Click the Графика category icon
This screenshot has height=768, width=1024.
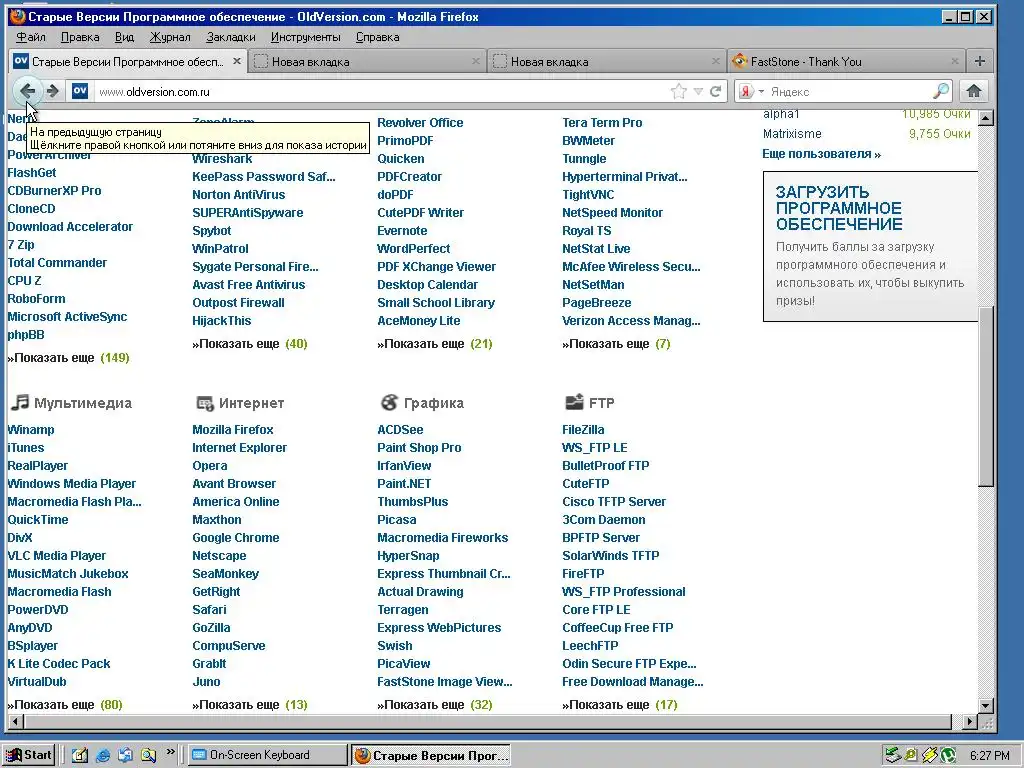click(389, 403)
